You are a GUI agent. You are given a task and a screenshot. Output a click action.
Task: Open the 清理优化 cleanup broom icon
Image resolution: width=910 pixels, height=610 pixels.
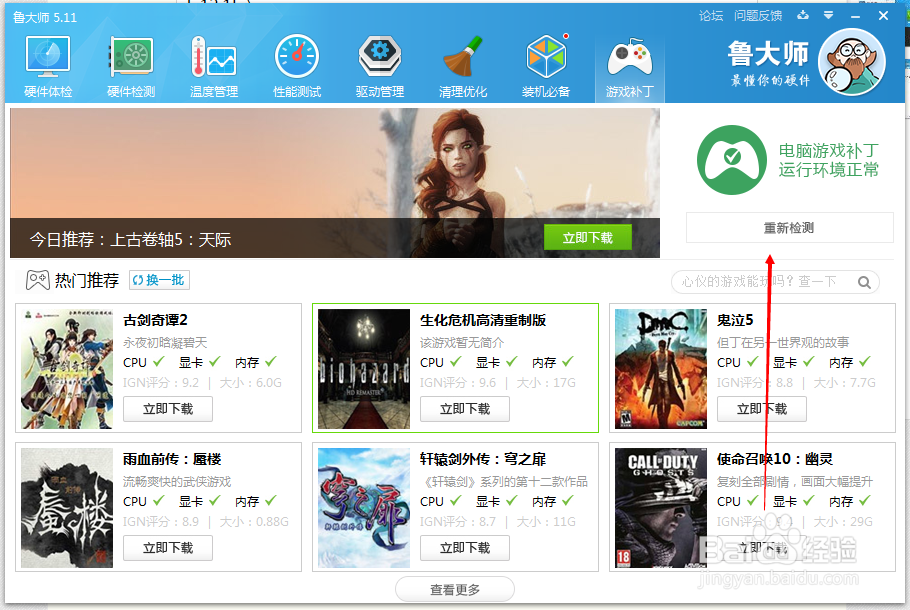463,66
